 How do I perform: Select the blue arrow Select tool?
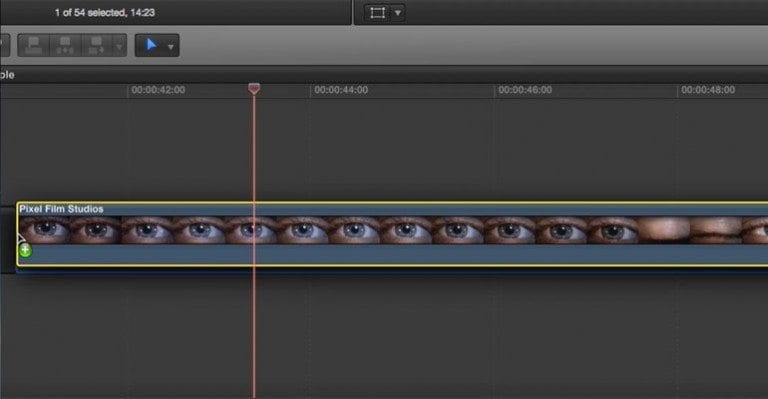[x=151, y=45]
